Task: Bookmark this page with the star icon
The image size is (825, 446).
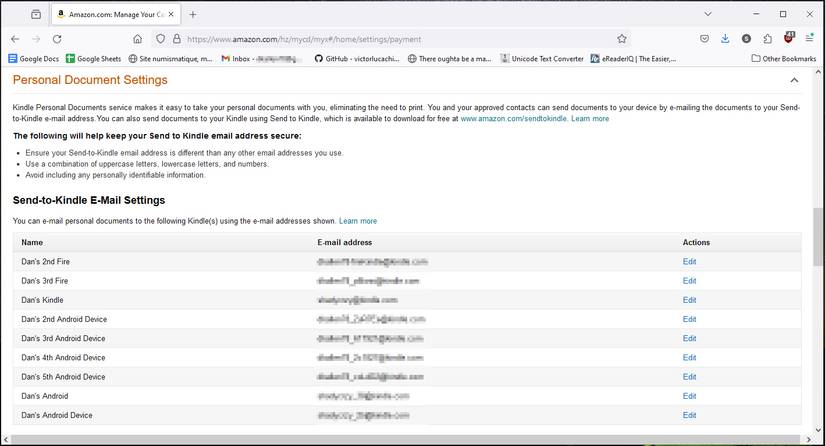Action: pyautogui.click(x=621, y=39)
